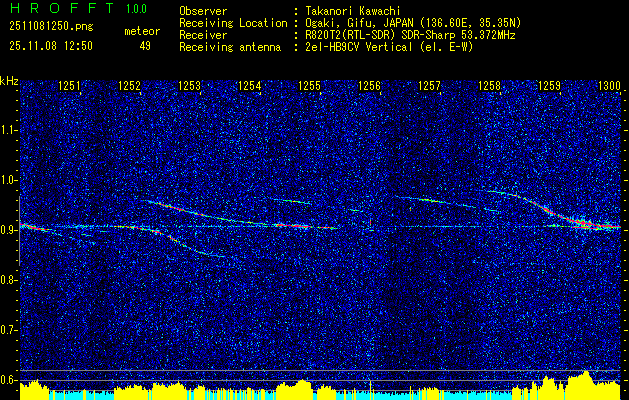Viewport: 629px width, 400px height.
Task: Click the observer name Takanori Kawachi
Action: click(x=353, y=11)
